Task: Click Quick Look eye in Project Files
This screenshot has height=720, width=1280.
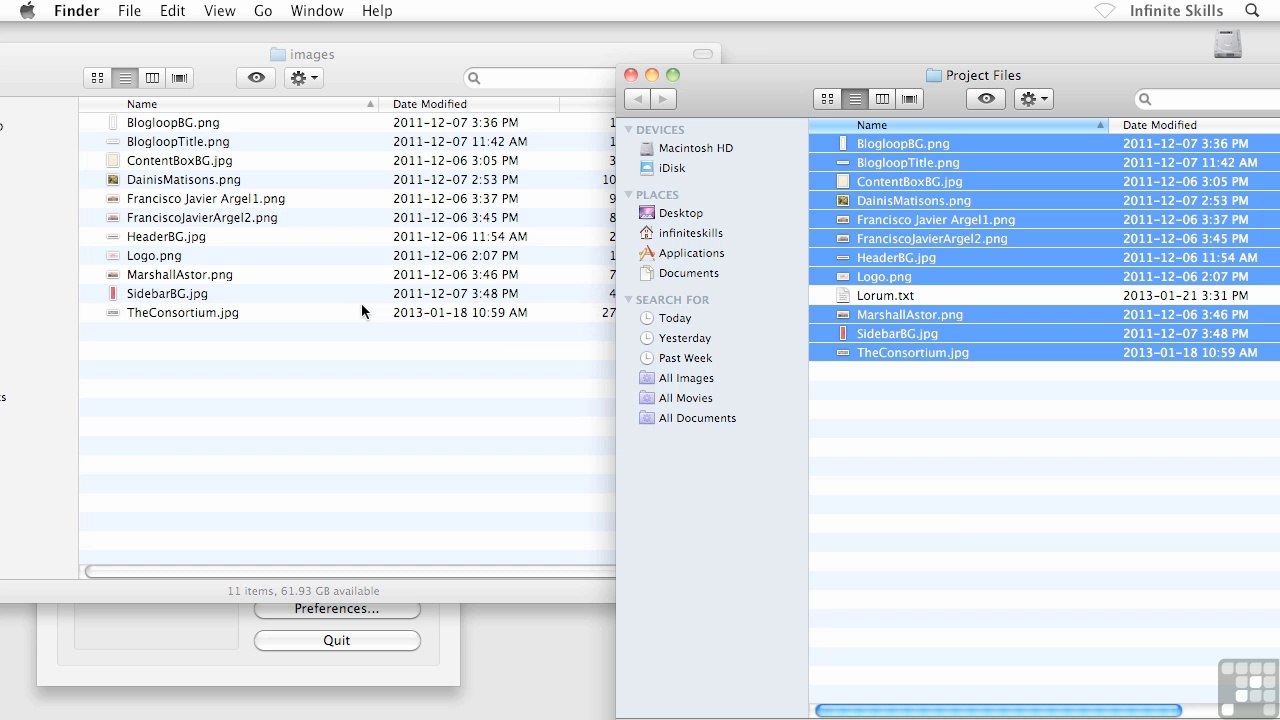Action: pos(986,99)
